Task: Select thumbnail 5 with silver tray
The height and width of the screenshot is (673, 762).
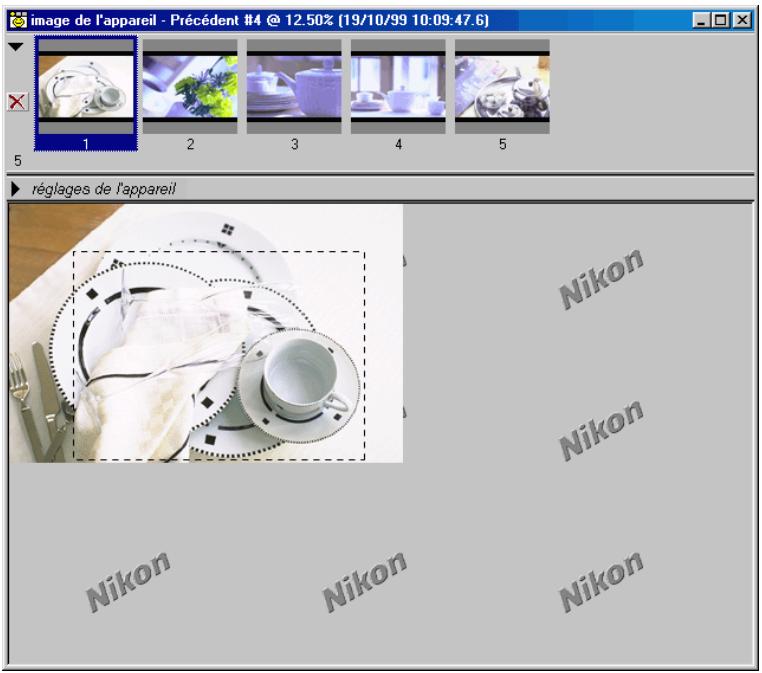Action: click(502, 87)
